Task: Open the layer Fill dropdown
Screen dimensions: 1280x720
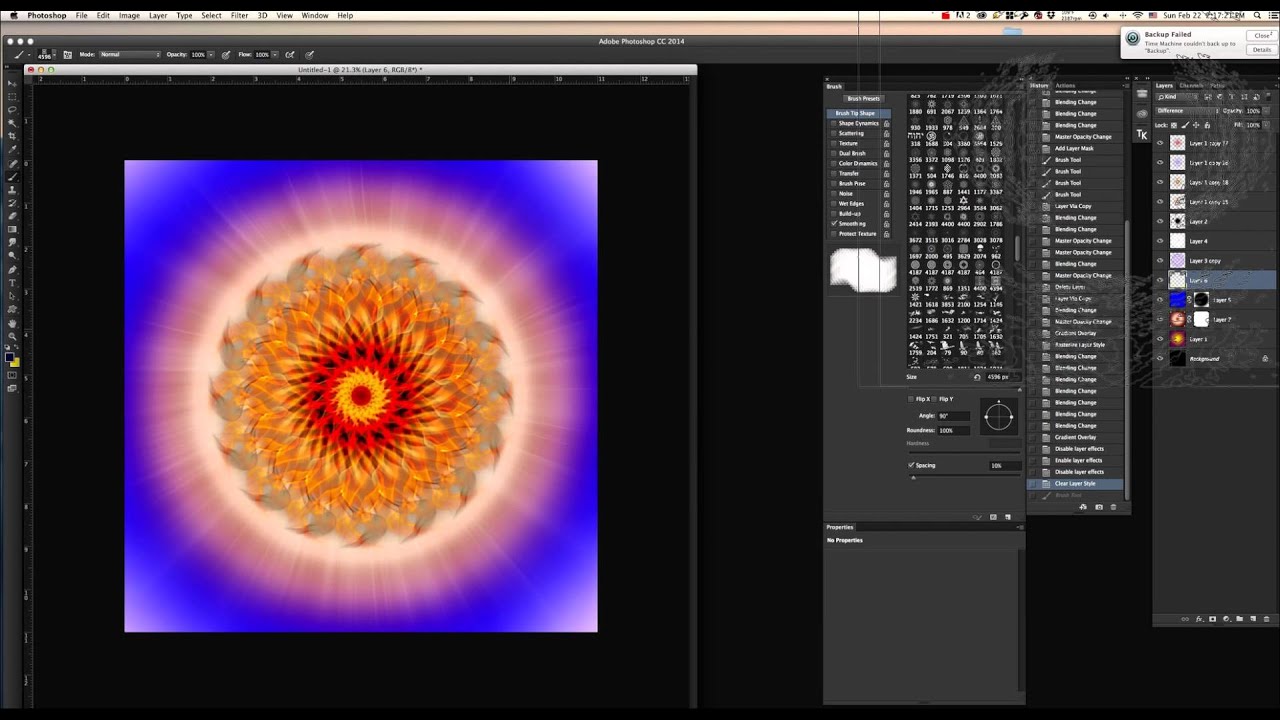Action: coord(1266,125)
